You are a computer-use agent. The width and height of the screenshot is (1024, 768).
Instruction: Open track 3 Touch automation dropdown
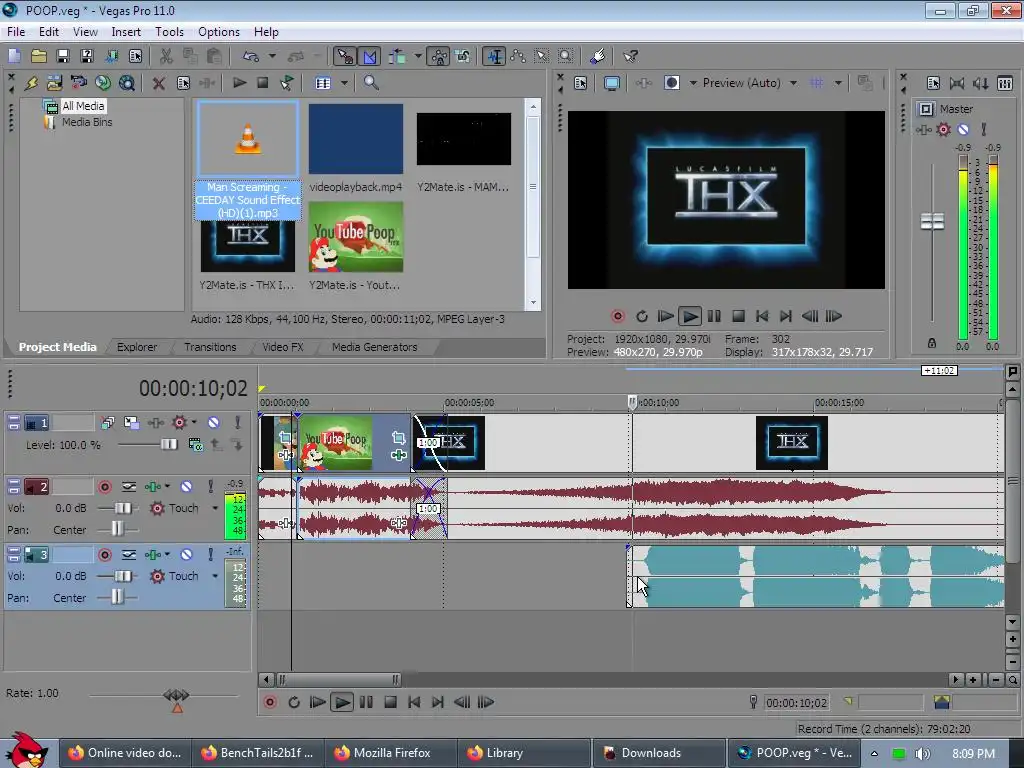pyautogui.click(x=215, y=576)
